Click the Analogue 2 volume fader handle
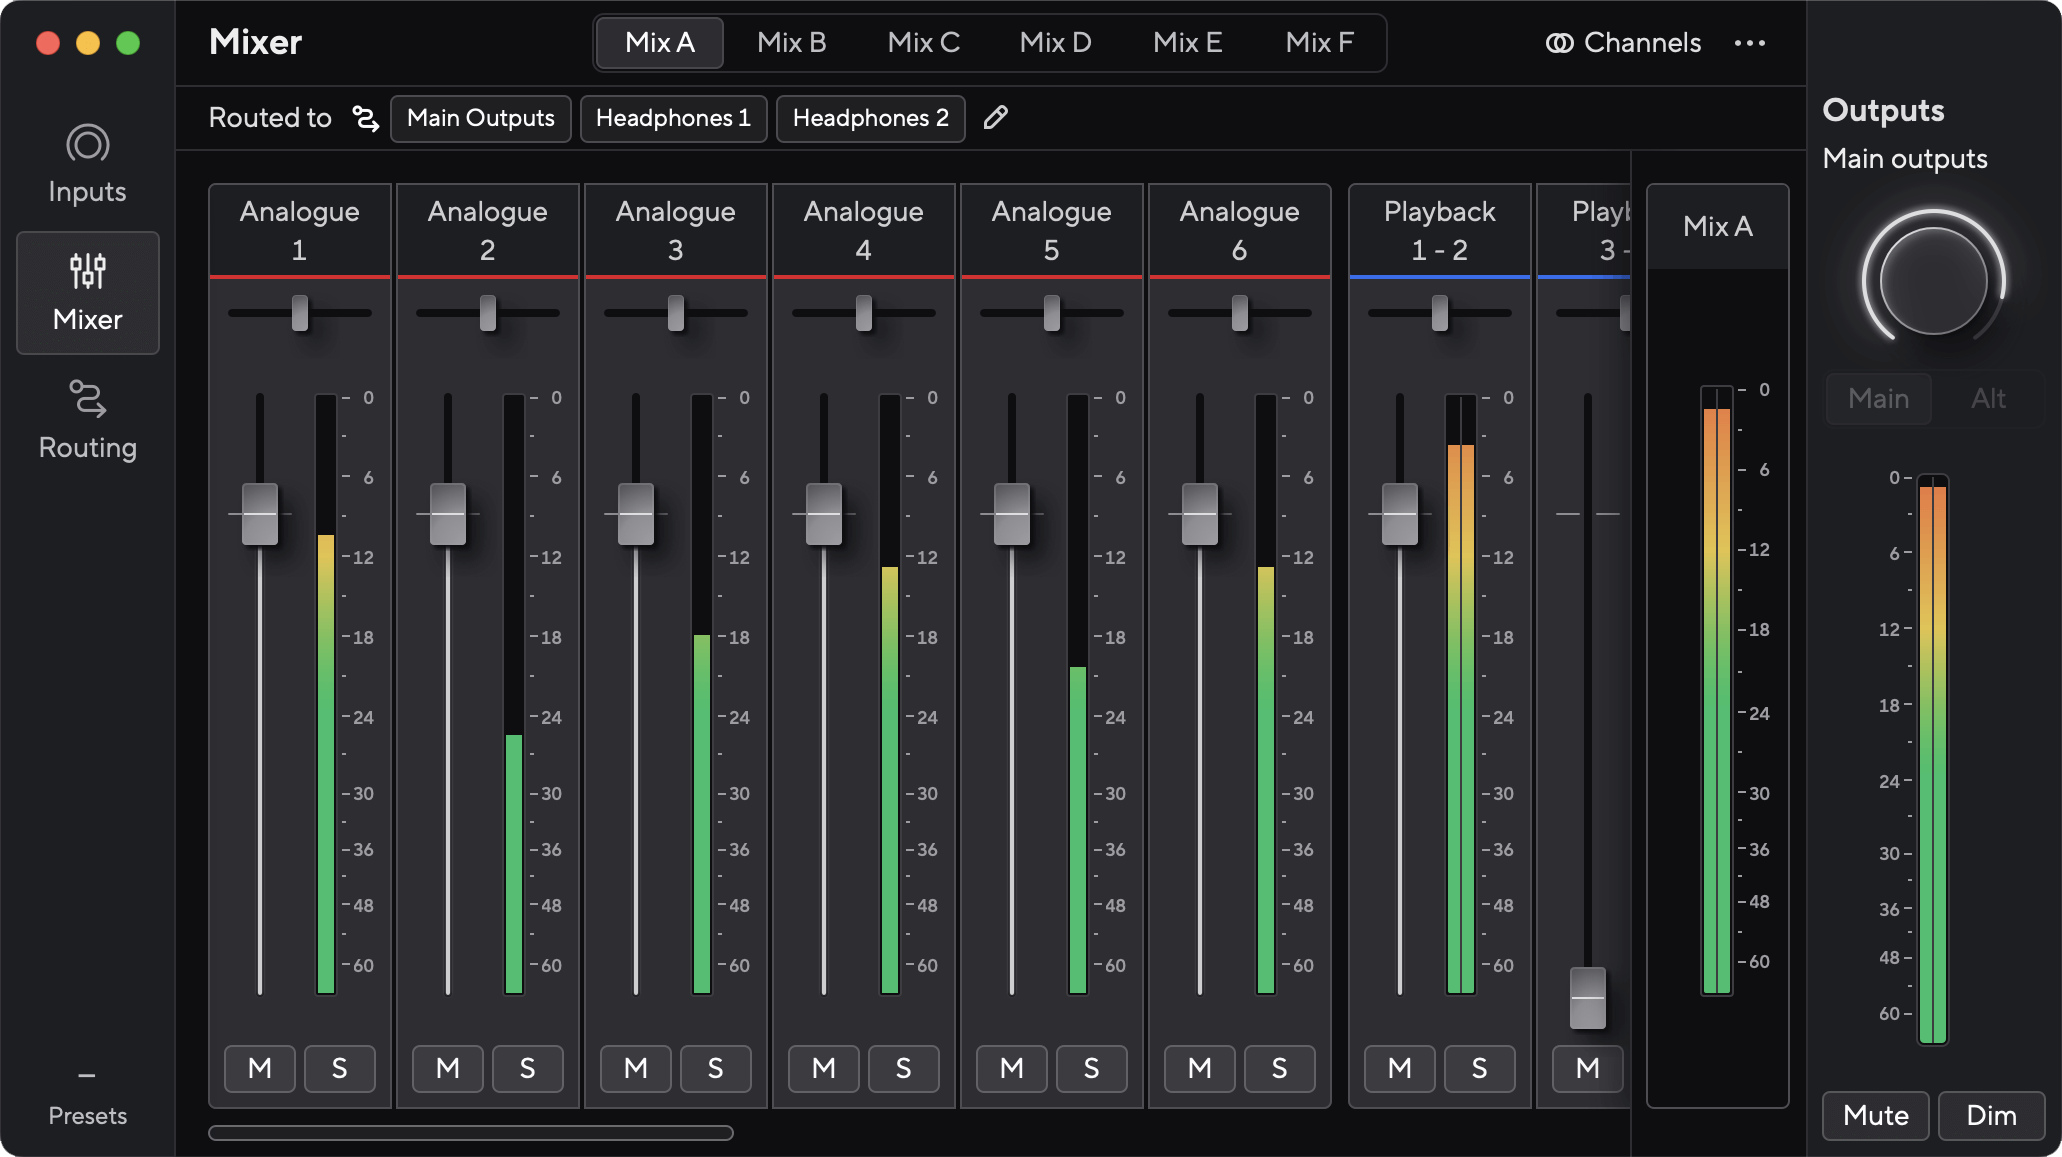 (448, 514)
